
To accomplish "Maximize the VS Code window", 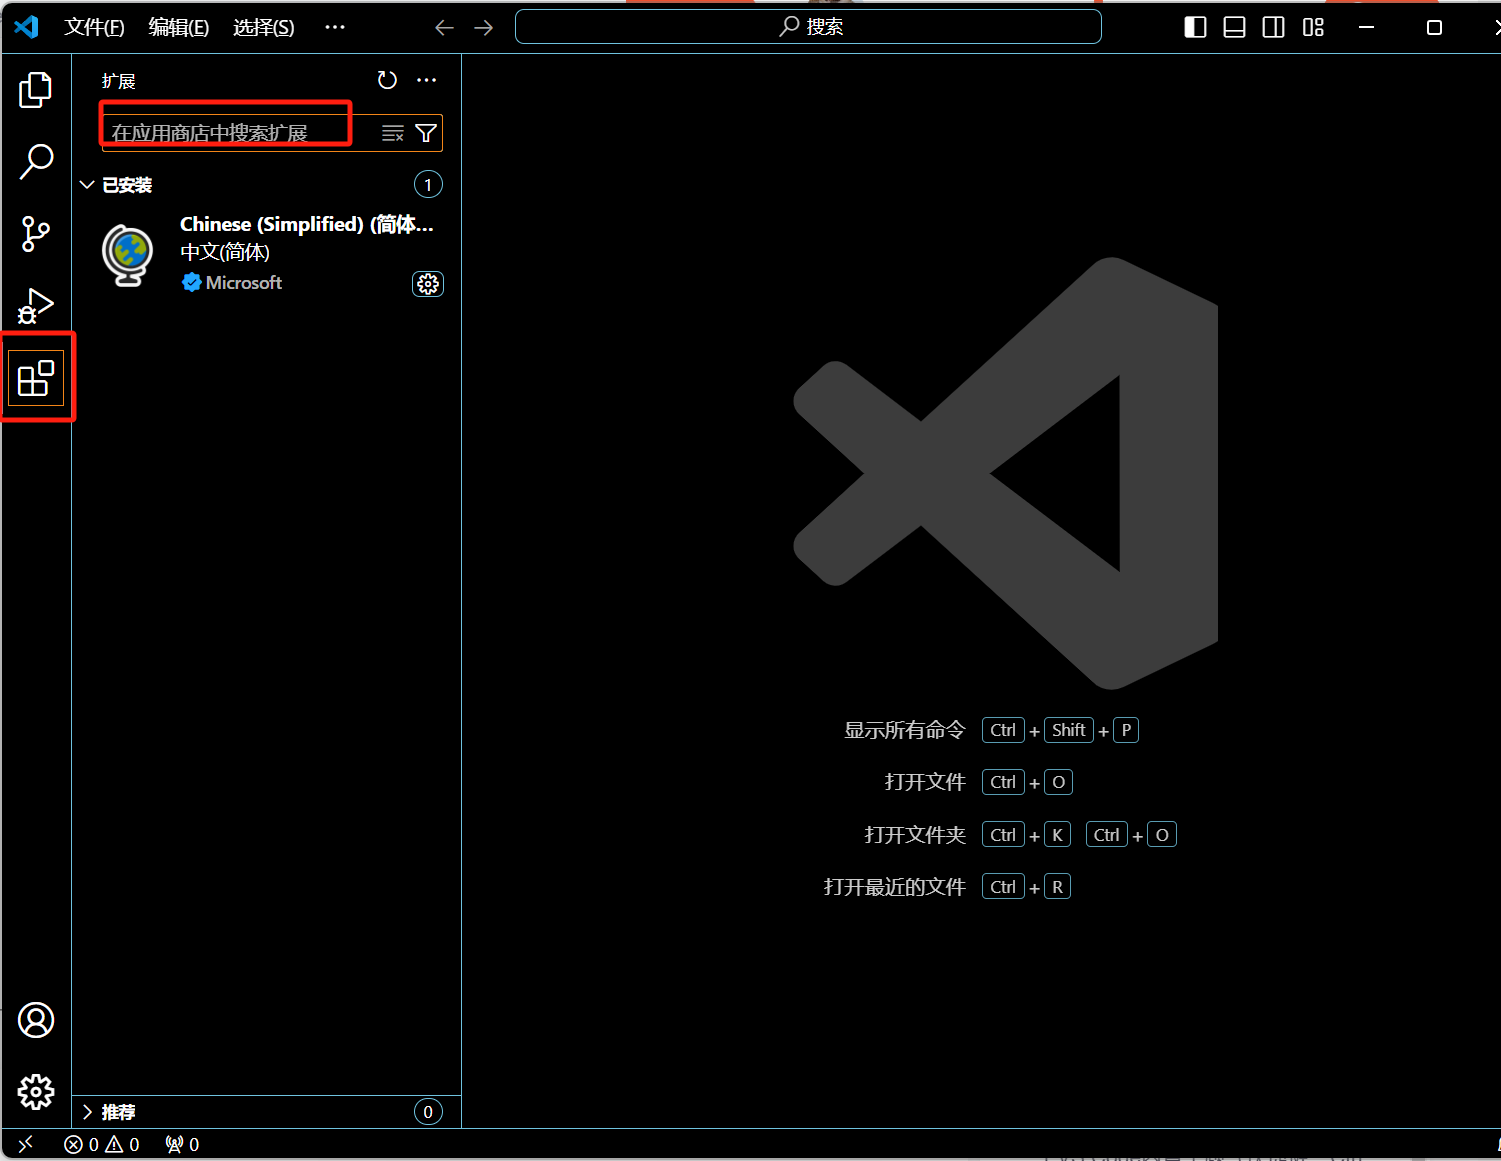I will pos(1434,27).
